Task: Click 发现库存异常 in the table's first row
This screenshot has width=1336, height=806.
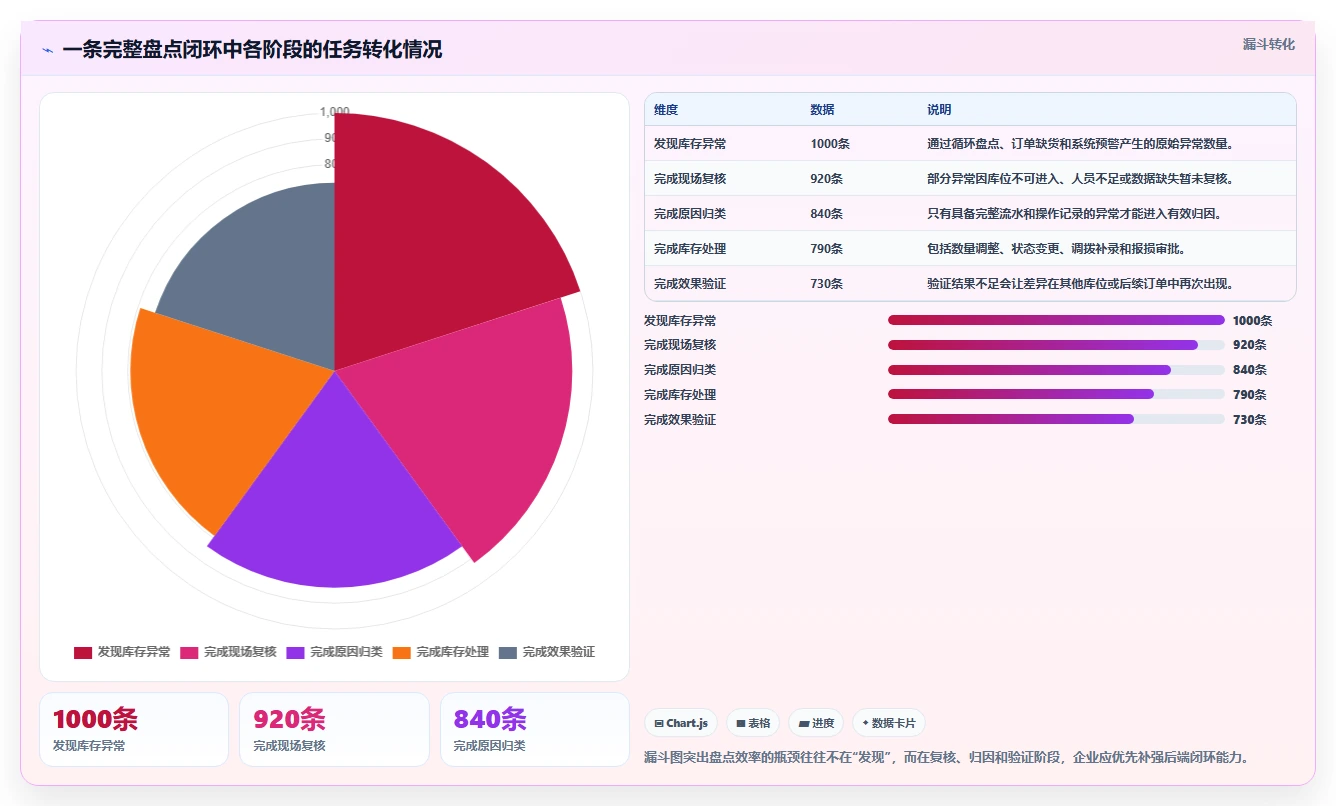Action: tap(690, 144)
